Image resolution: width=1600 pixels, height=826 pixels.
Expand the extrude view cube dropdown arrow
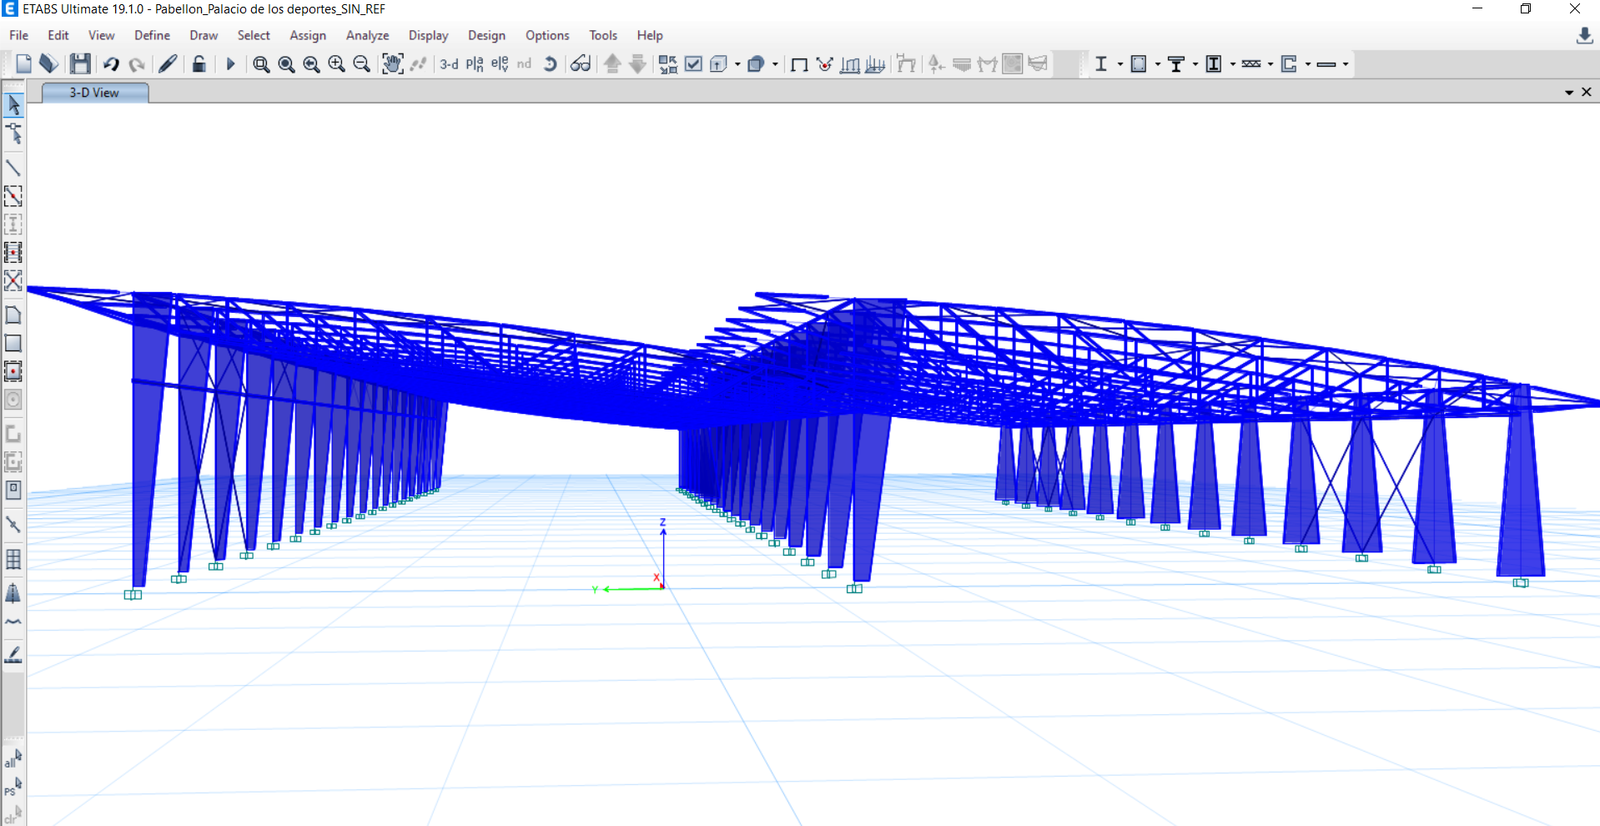coord(775,64)
